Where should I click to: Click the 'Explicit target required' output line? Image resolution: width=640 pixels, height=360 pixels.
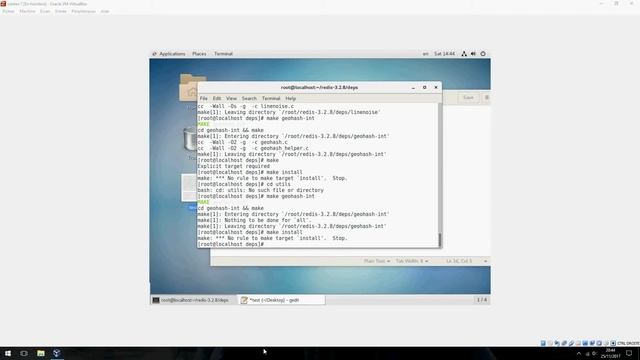(233, 166)
